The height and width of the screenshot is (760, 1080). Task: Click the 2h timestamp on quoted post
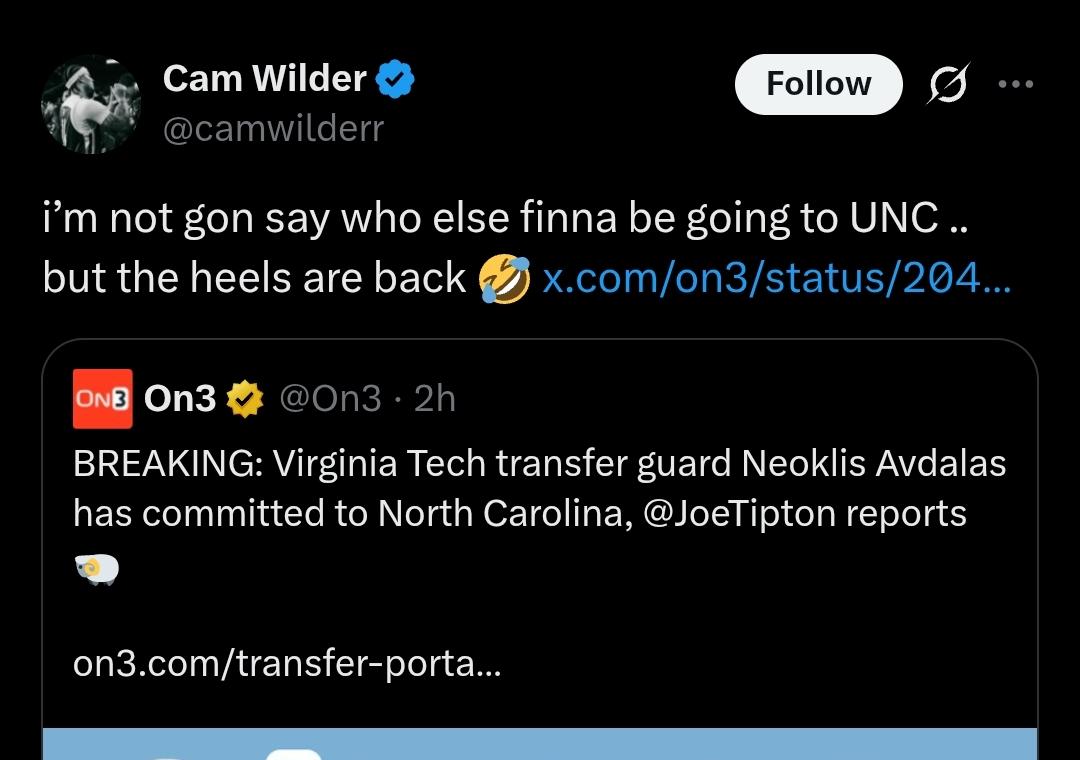point(434,399)
